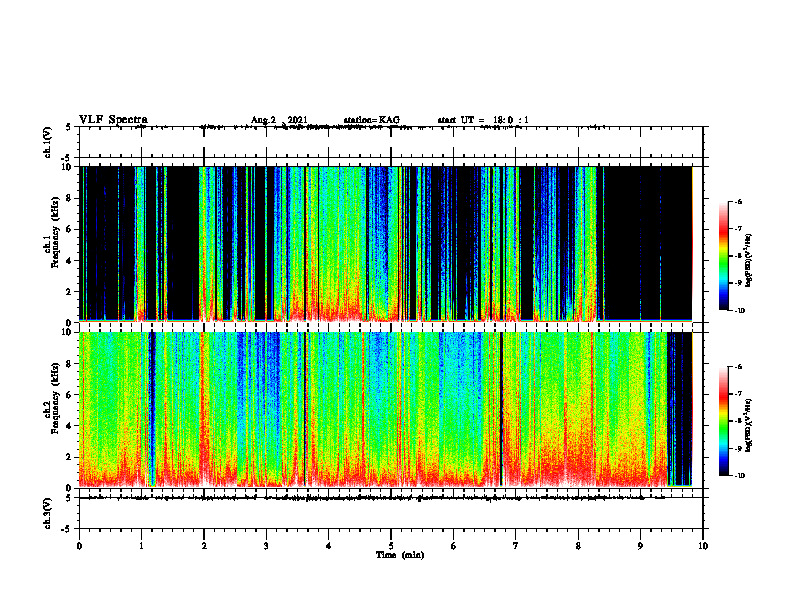Click time axis tick label "9"
Viewport: 792px width, 612px height.
pyautogui.click(x=640, y=546)
